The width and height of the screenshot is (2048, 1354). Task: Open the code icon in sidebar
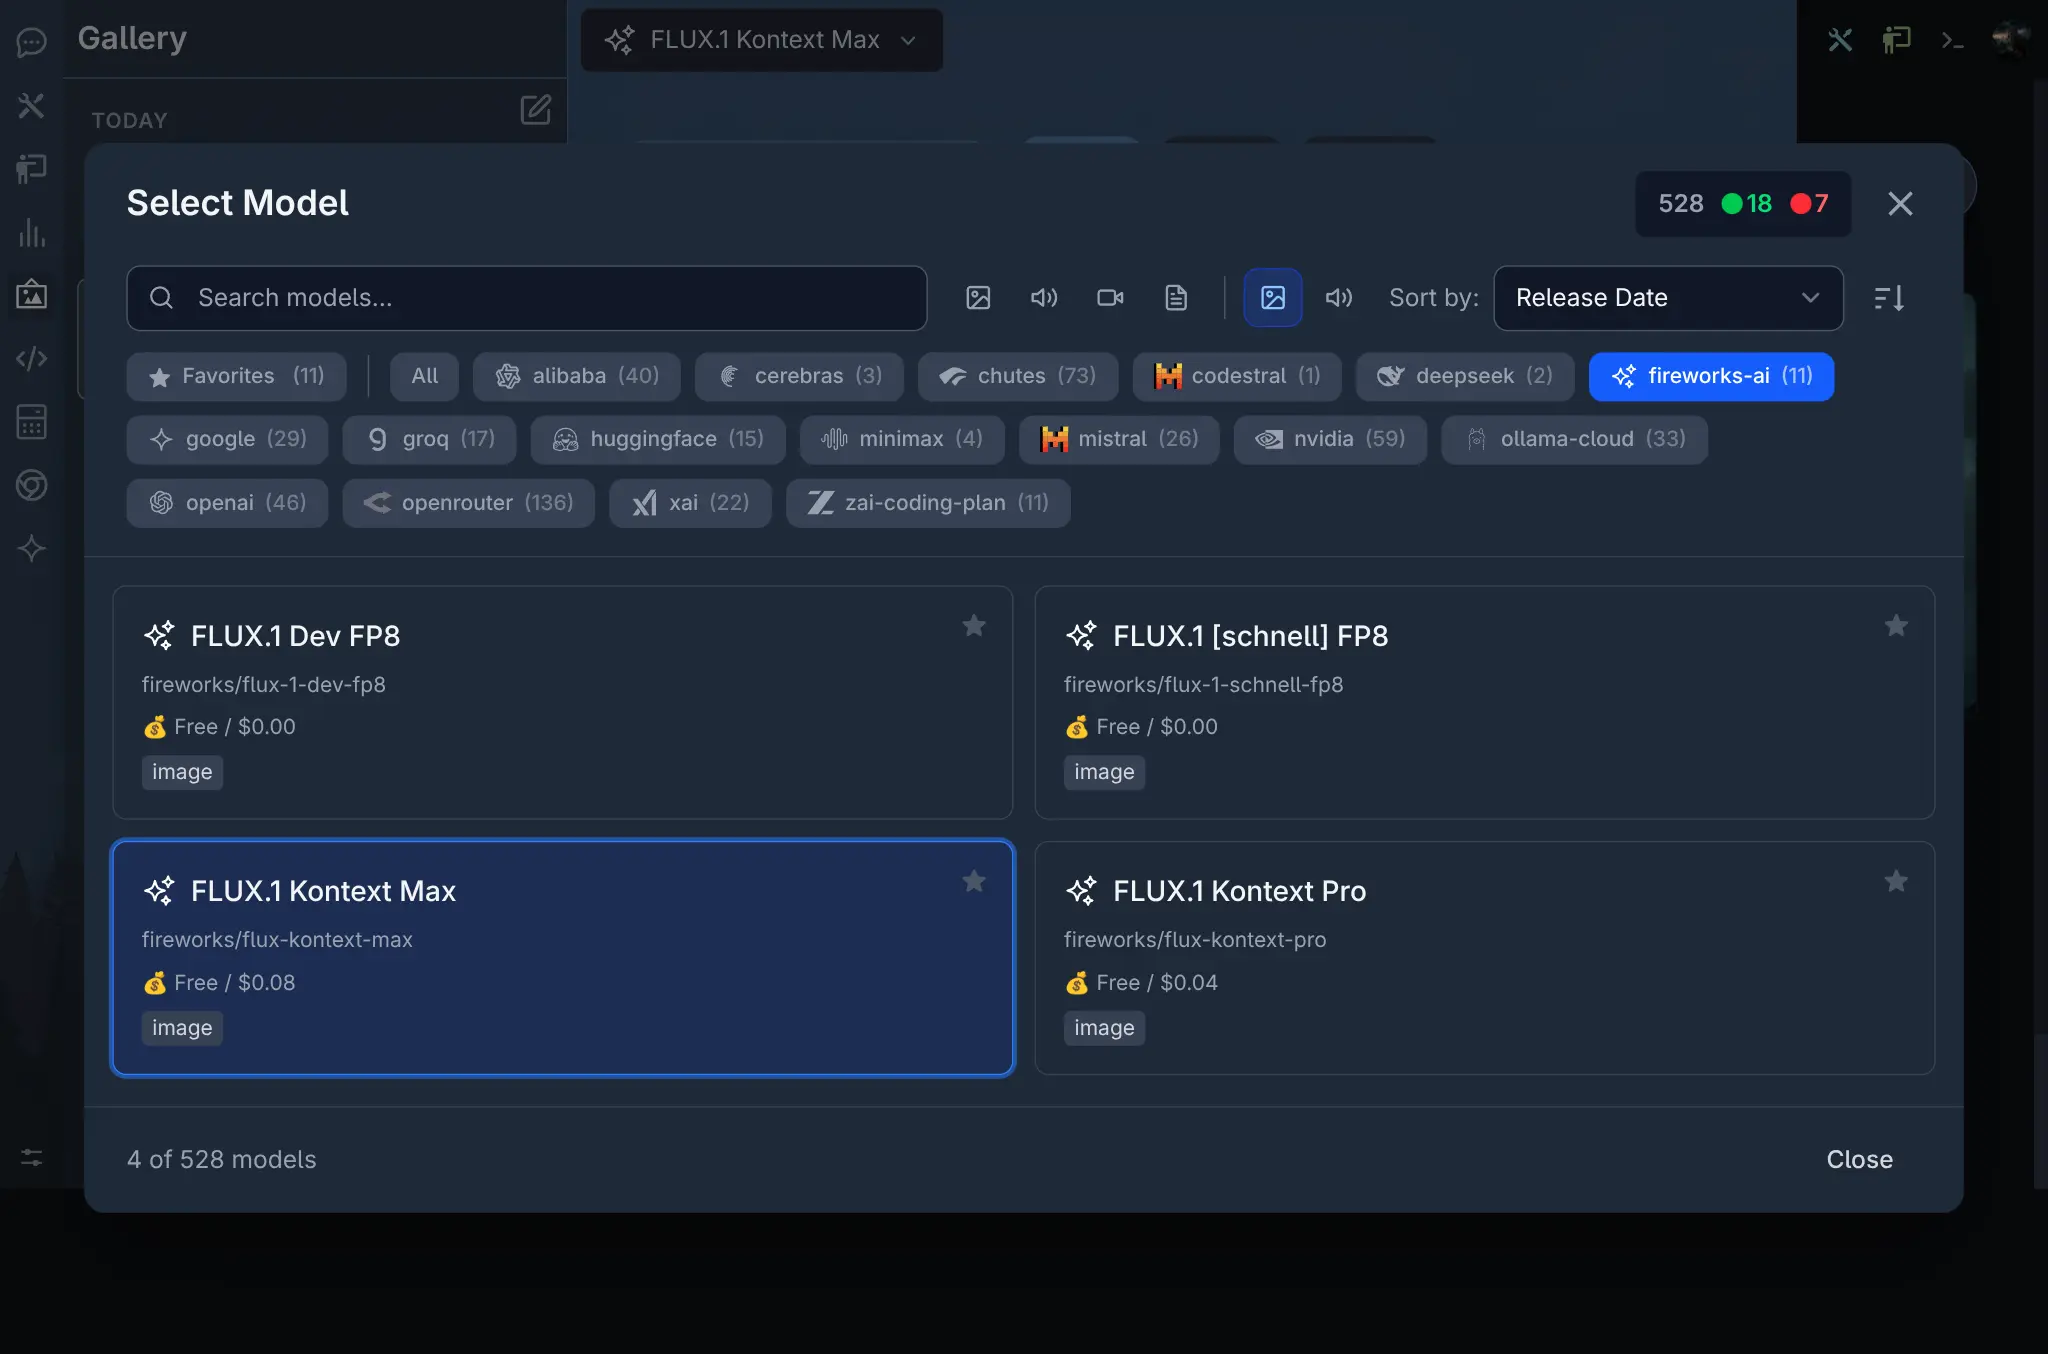pyautogui.click(x=31, y=358)
